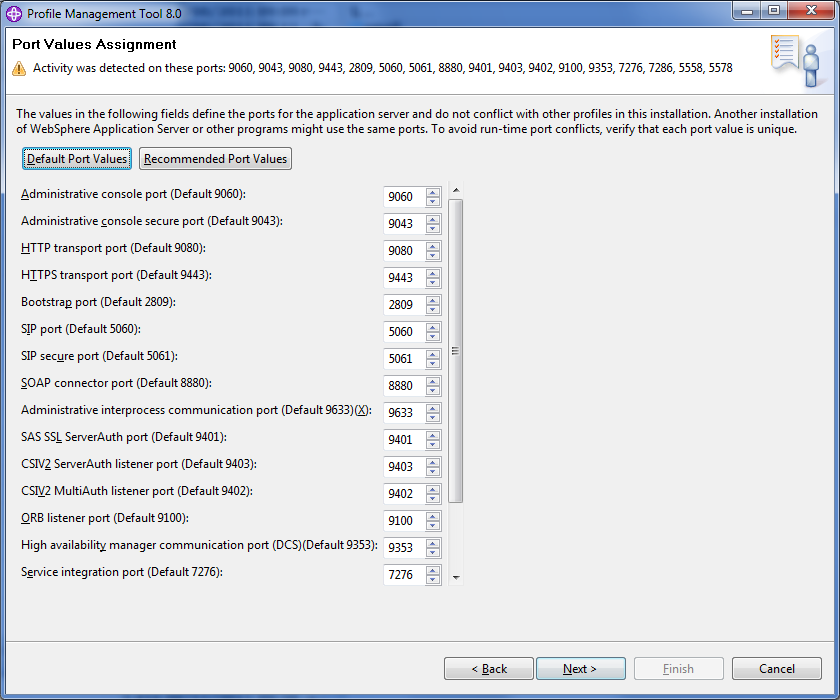Minimize the Profile Management Tool window
840x700 pixels.
coord(748,10)
